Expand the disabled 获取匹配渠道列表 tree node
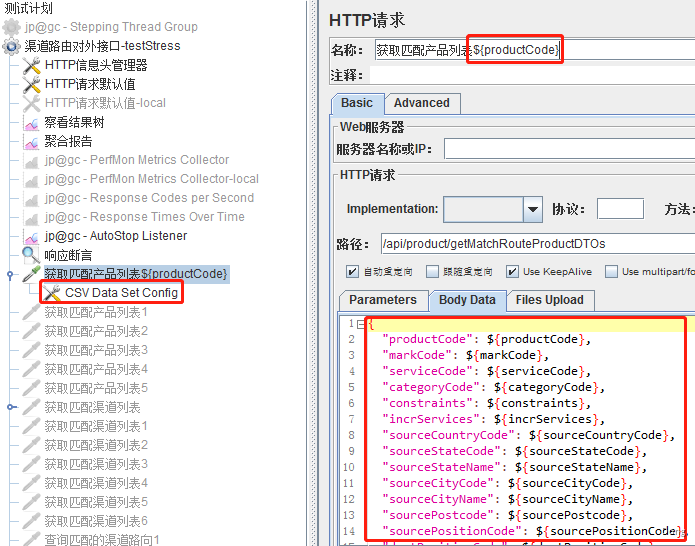 tap(11, 407)
